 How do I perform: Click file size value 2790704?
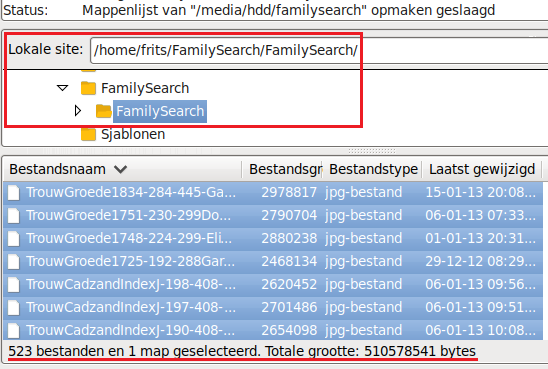(289, 216)
